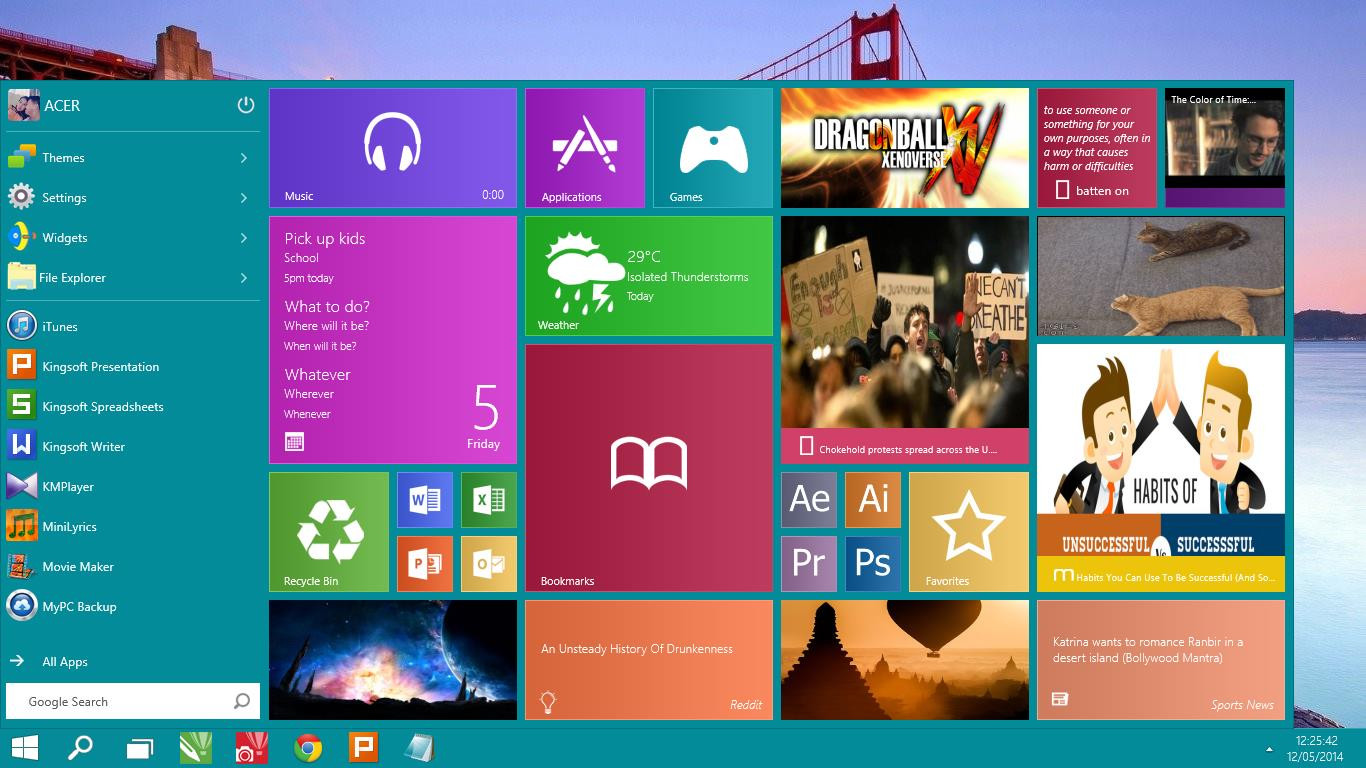Open Katrina wants to romance Ranbir news tile
Screen dimensions: 1366x768
click(1161, 660)
